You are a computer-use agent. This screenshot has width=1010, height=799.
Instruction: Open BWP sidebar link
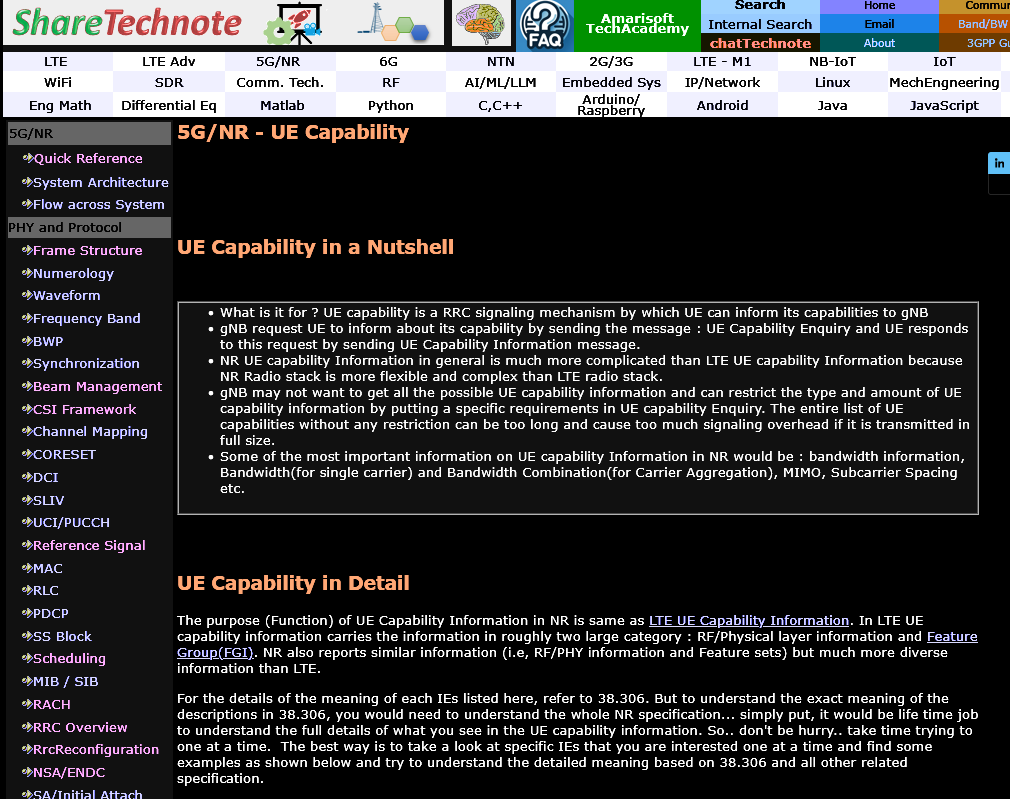click(x=48, y=342)
